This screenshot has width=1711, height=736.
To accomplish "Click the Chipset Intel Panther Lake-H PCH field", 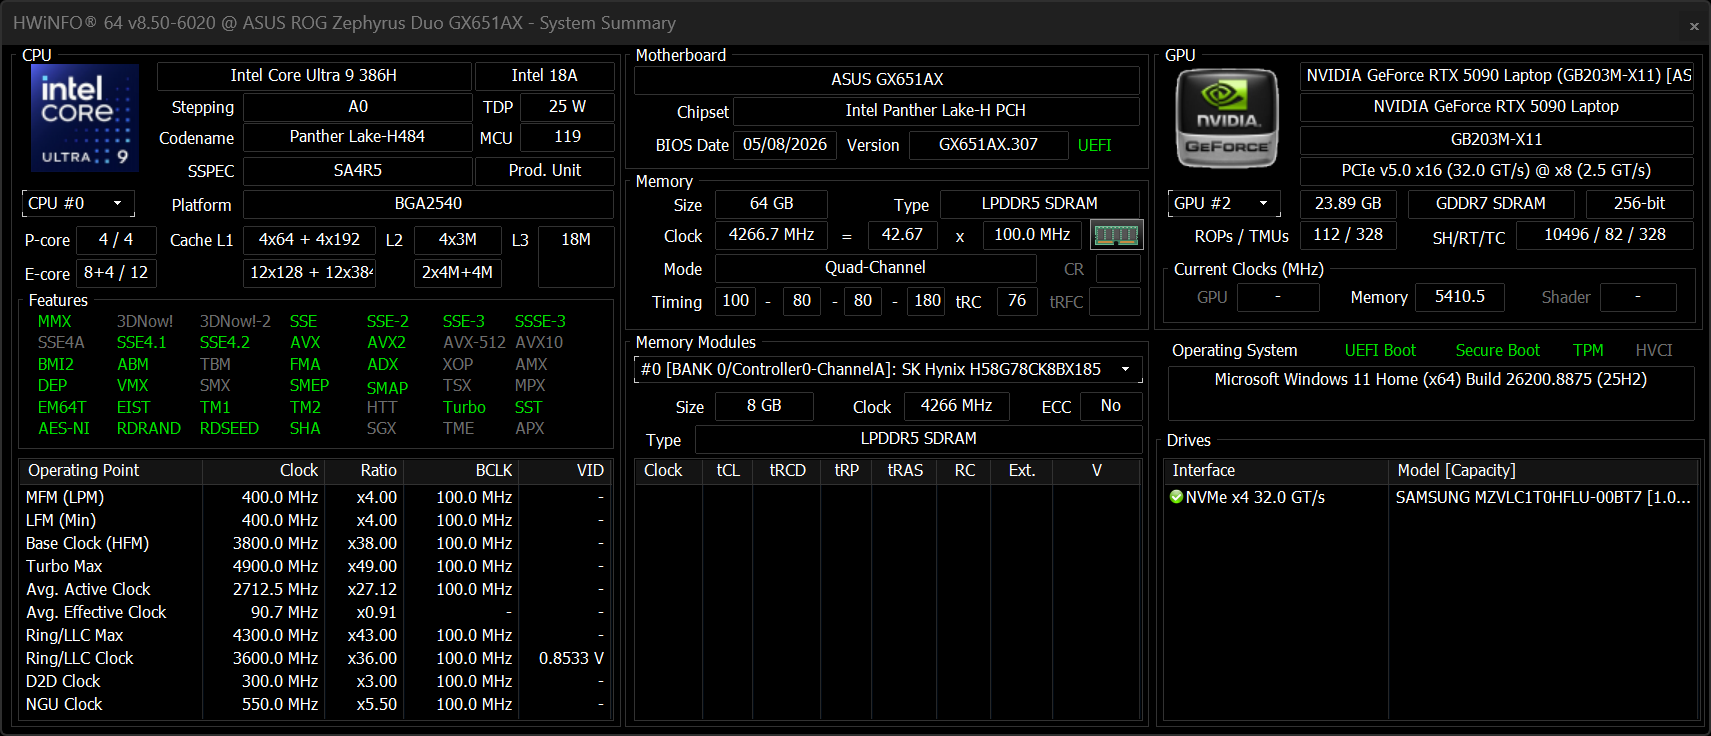I will [x=936, y=111].
